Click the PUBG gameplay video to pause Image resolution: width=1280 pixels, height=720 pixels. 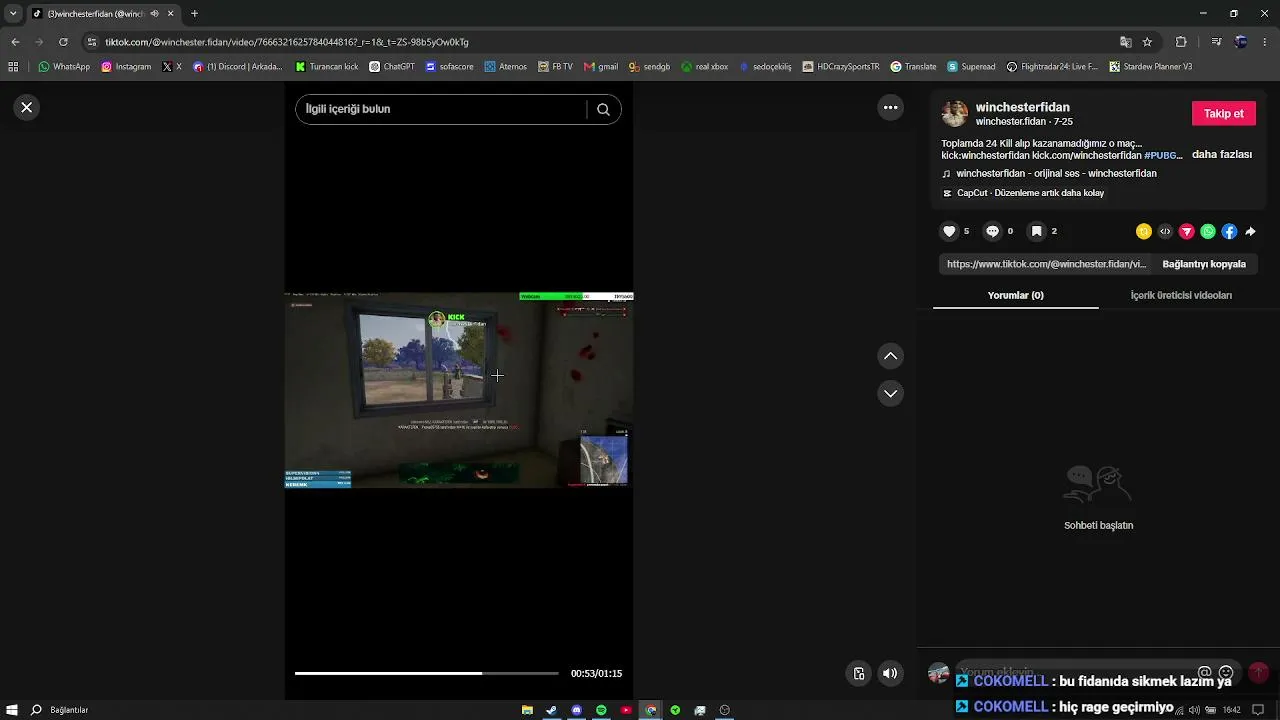point(459,390)
